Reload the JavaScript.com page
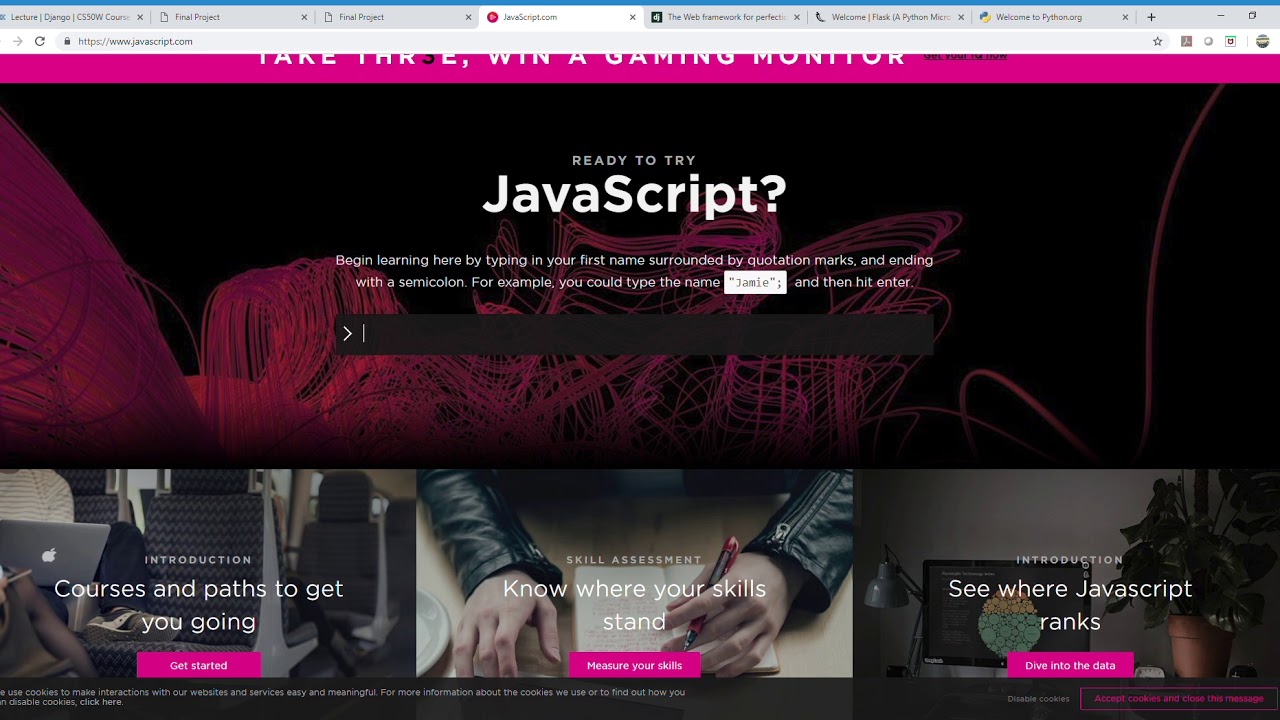The height and width of the screenshot is (720, 1280). (x=39, y=41)
